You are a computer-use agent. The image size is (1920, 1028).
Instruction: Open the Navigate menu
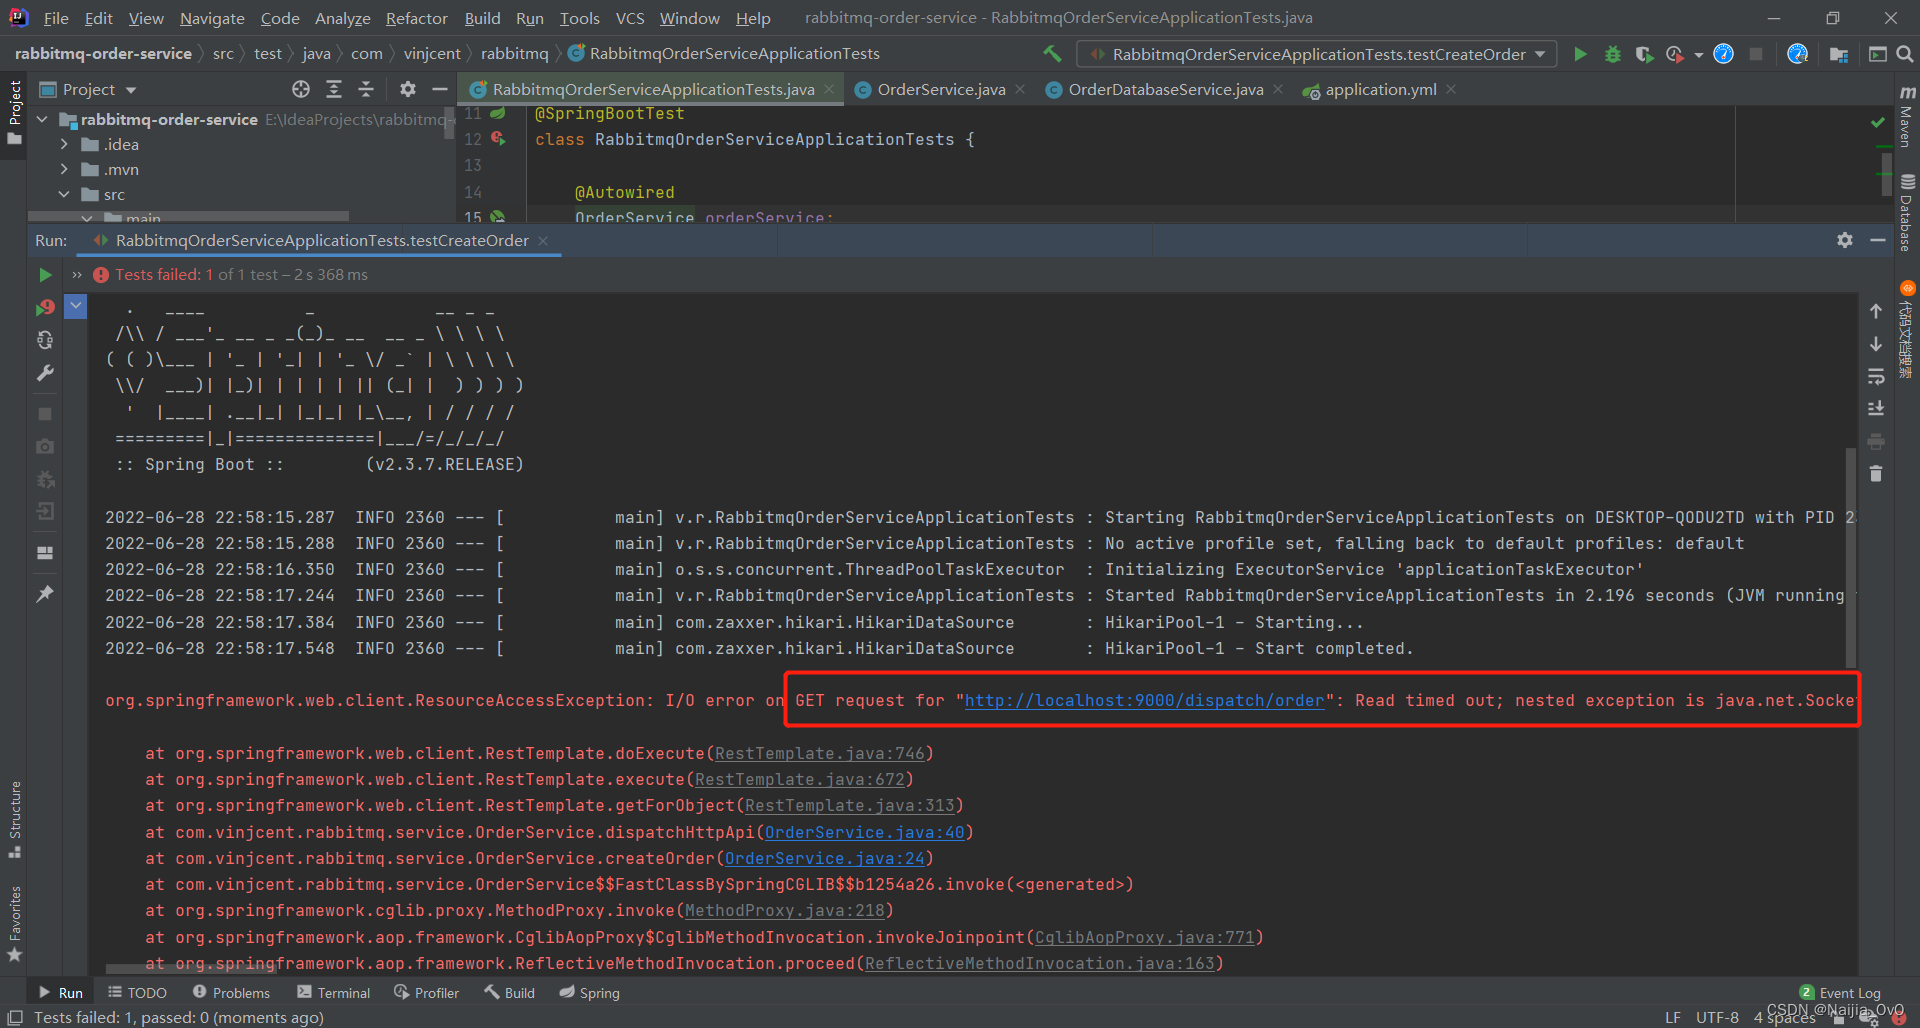pyautogui.click(x=212, y=18)
